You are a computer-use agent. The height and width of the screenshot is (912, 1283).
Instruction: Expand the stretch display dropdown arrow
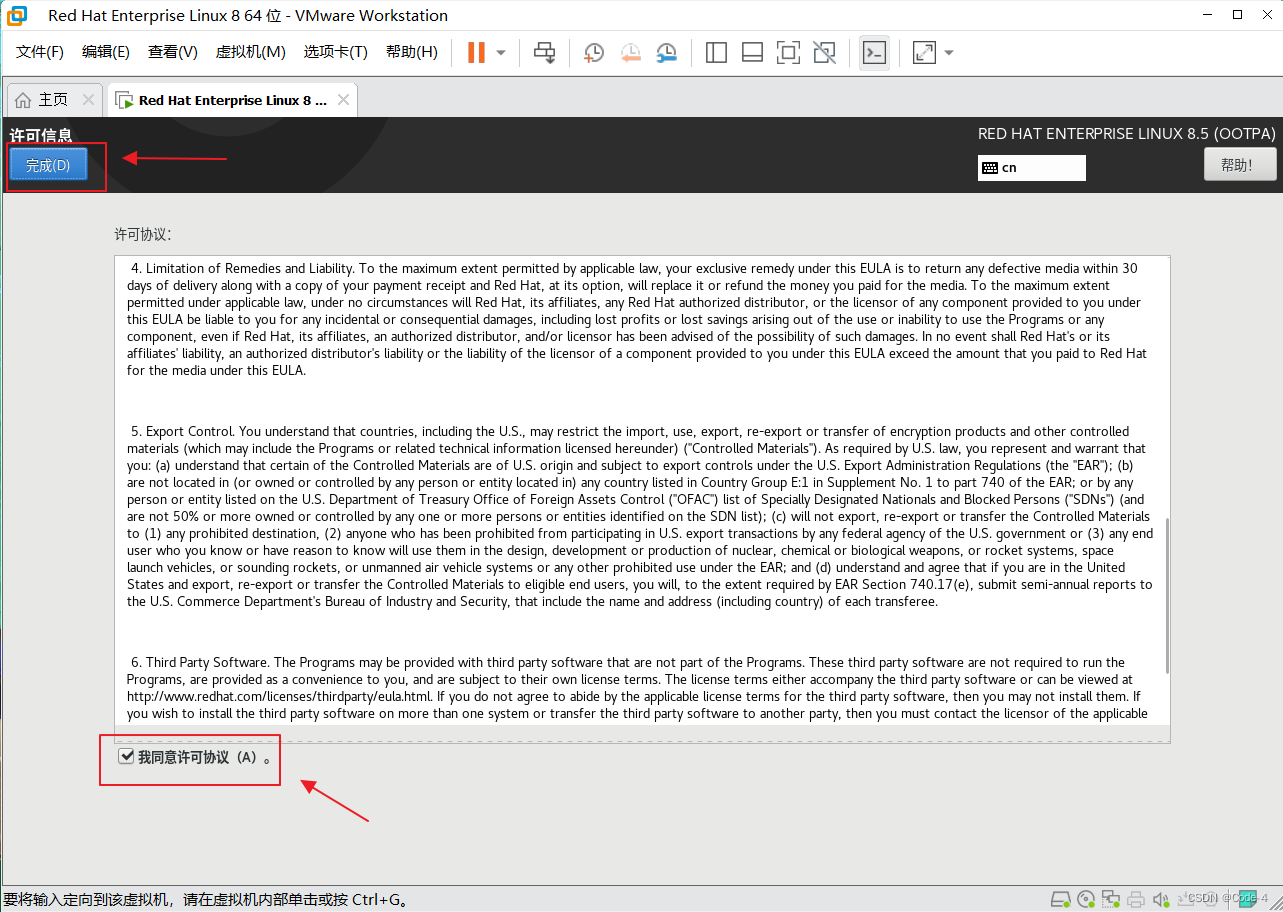949,52
